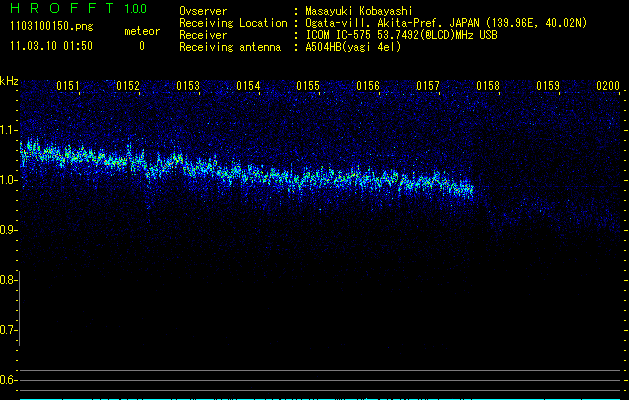Image resolution: width=629 pixels, height=400 pixels.
Task: Click the 0159 time marker
Action: point(548,86)
